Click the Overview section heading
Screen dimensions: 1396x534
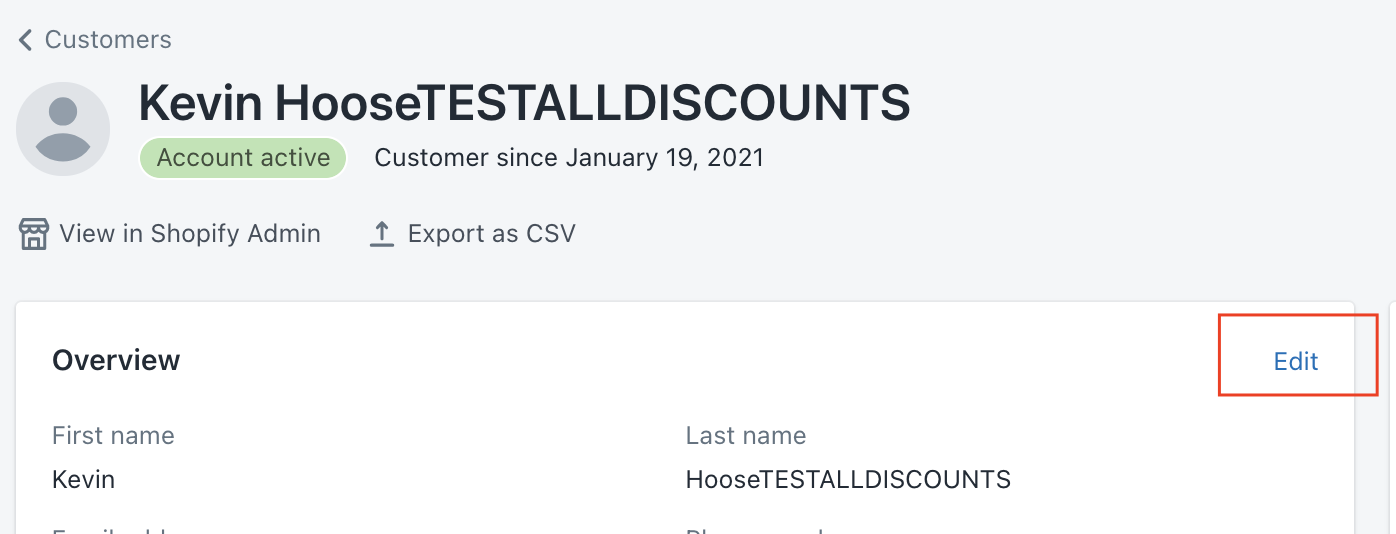[116, 360]
